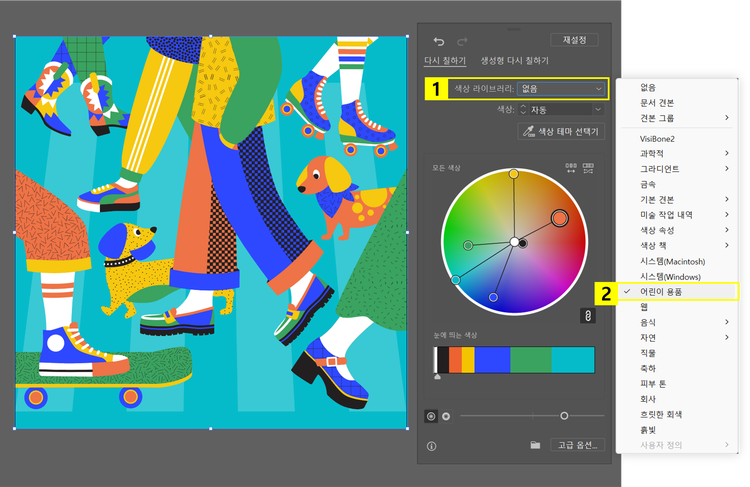Choose 회사 in the library menu

[x=648, y=399]
